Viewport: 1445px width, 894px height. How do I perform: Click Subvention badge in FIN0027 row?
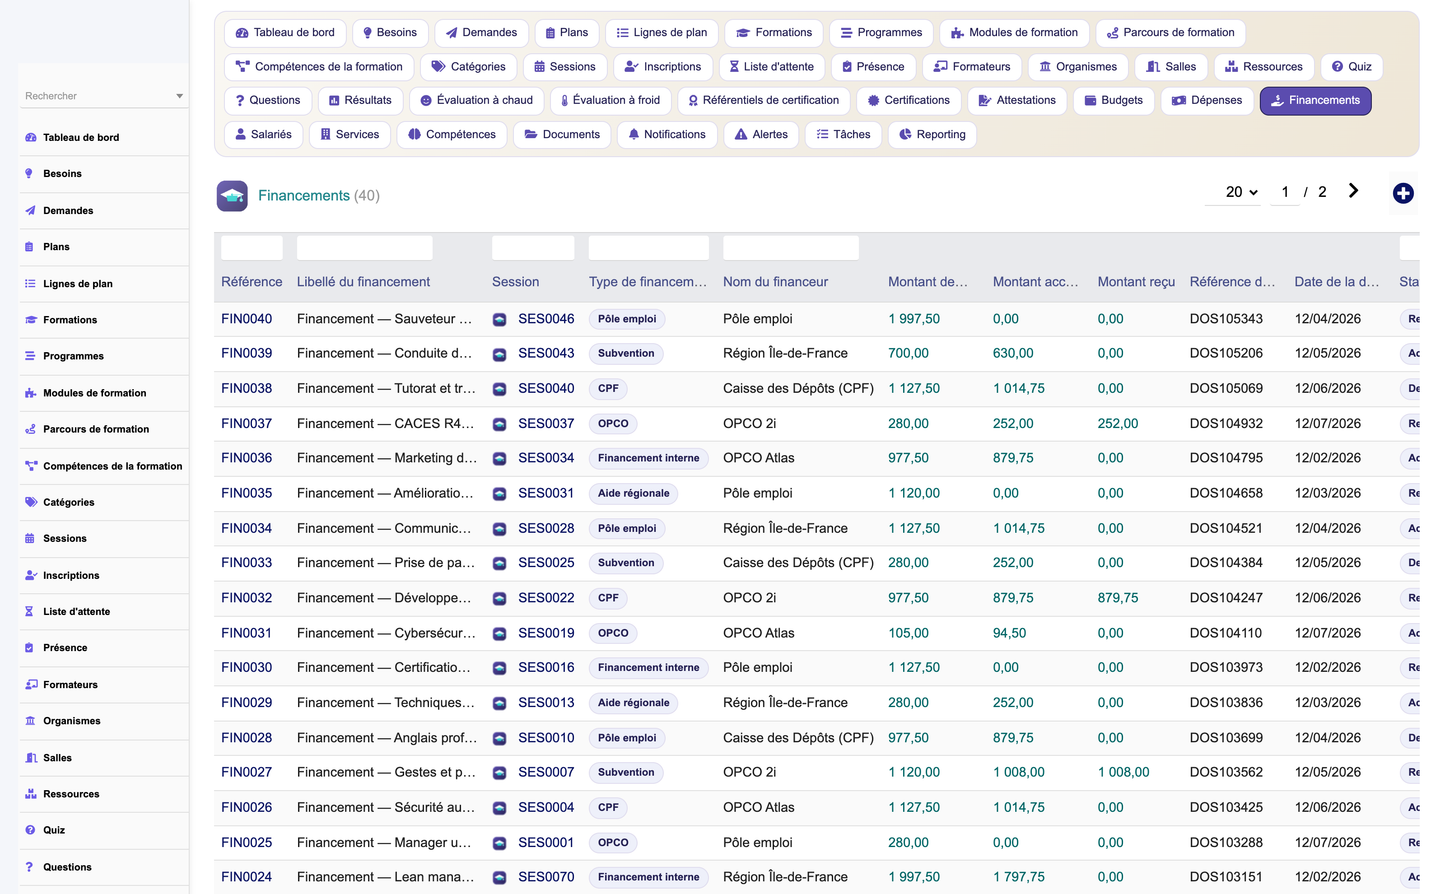point(626,772)
